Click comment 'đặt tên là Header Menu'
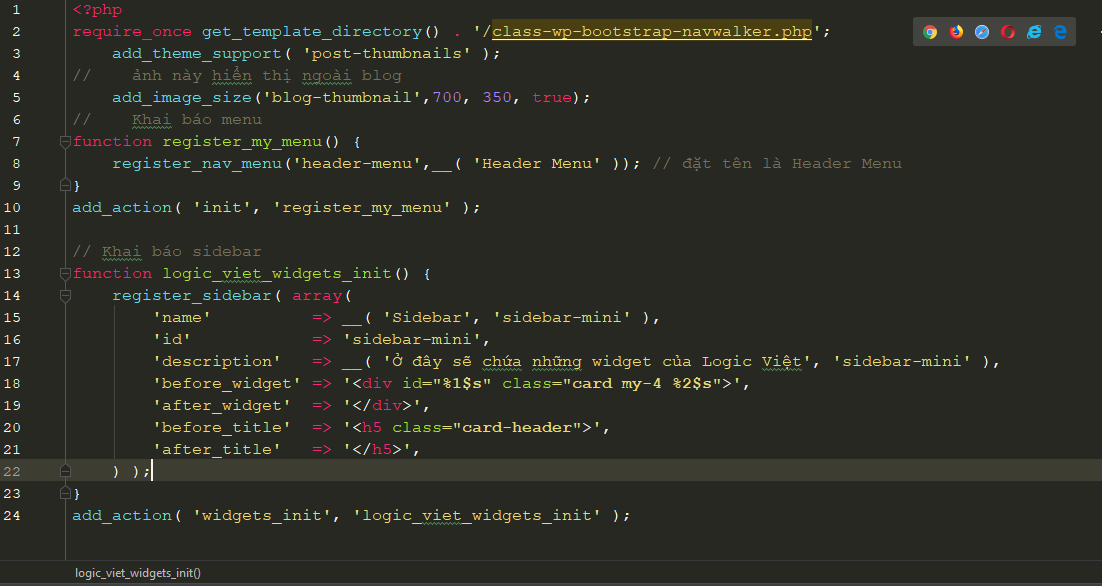This screenshot has height=586, width=1102. tap(792, 164)
